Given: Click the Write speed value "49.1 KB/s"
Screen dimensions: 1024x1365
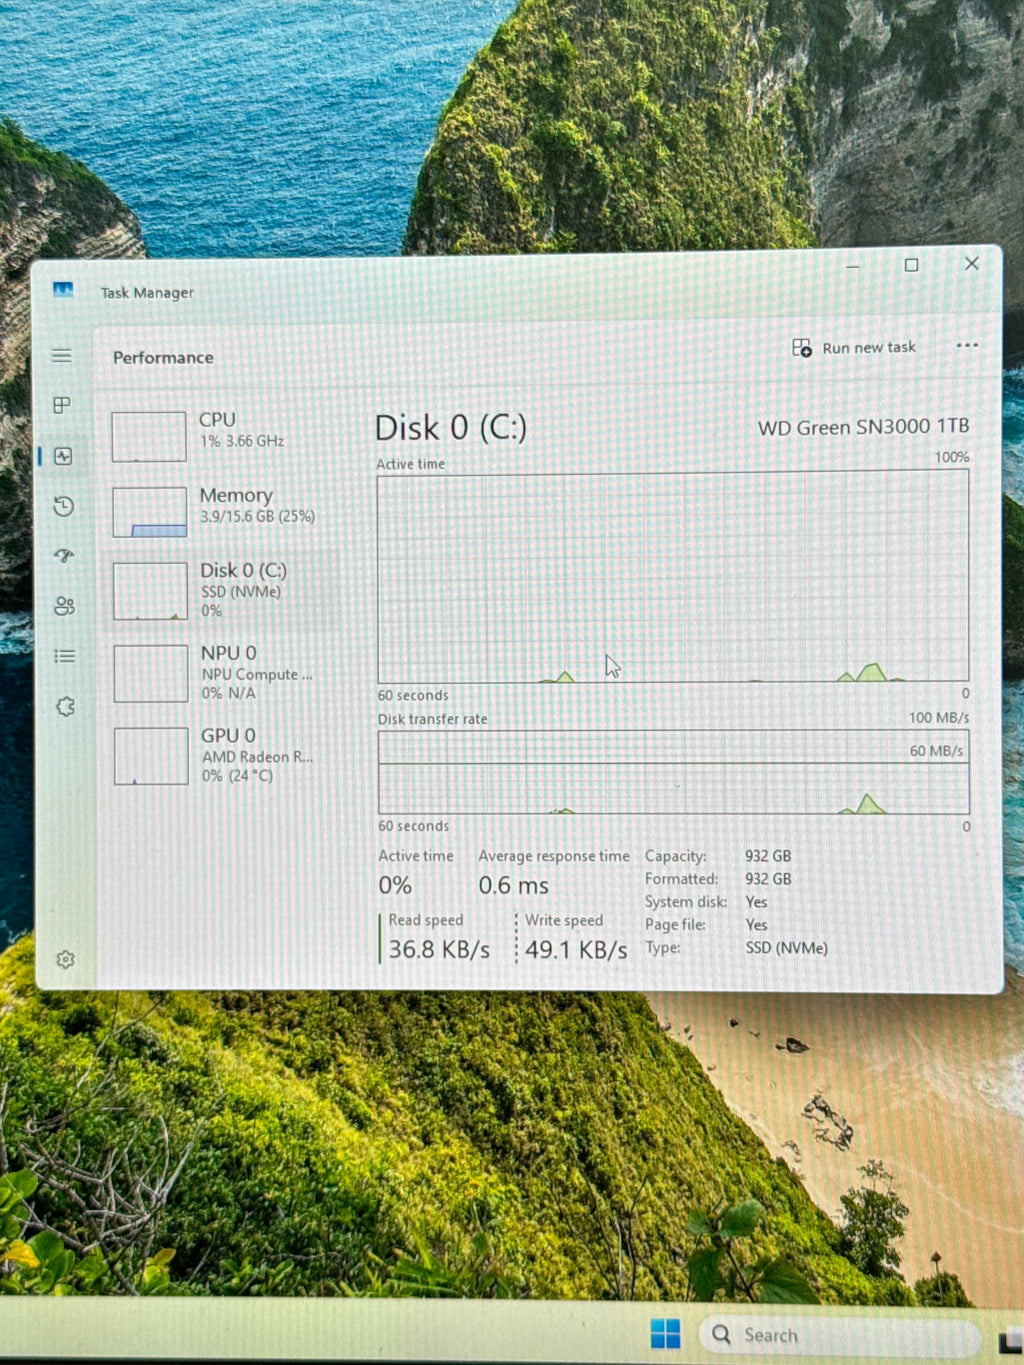Looking at the screenshot, I should click(576, 949).
